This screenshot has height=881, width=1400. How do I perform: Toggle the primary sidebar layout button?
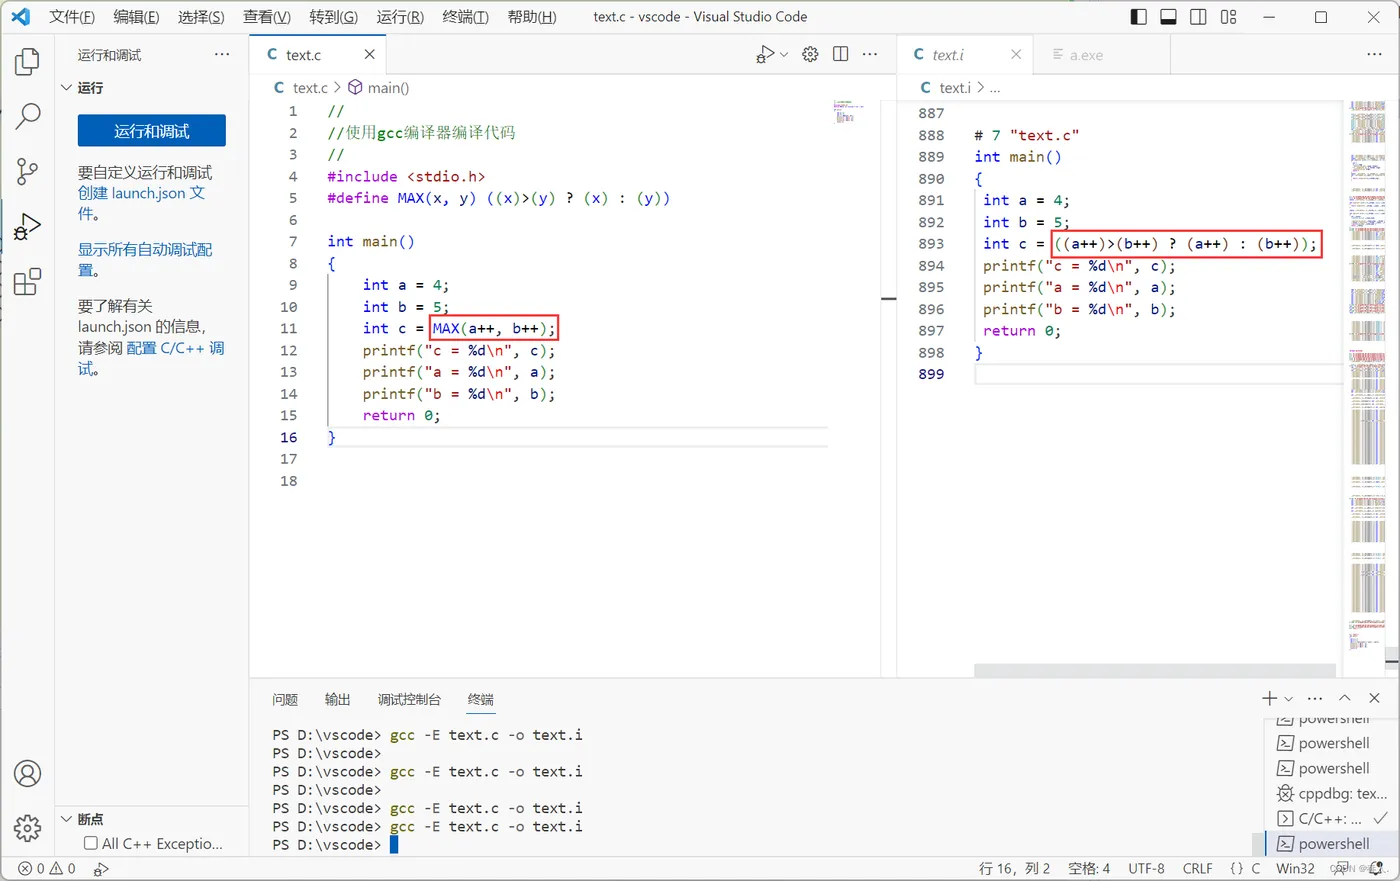point(1138,17)
